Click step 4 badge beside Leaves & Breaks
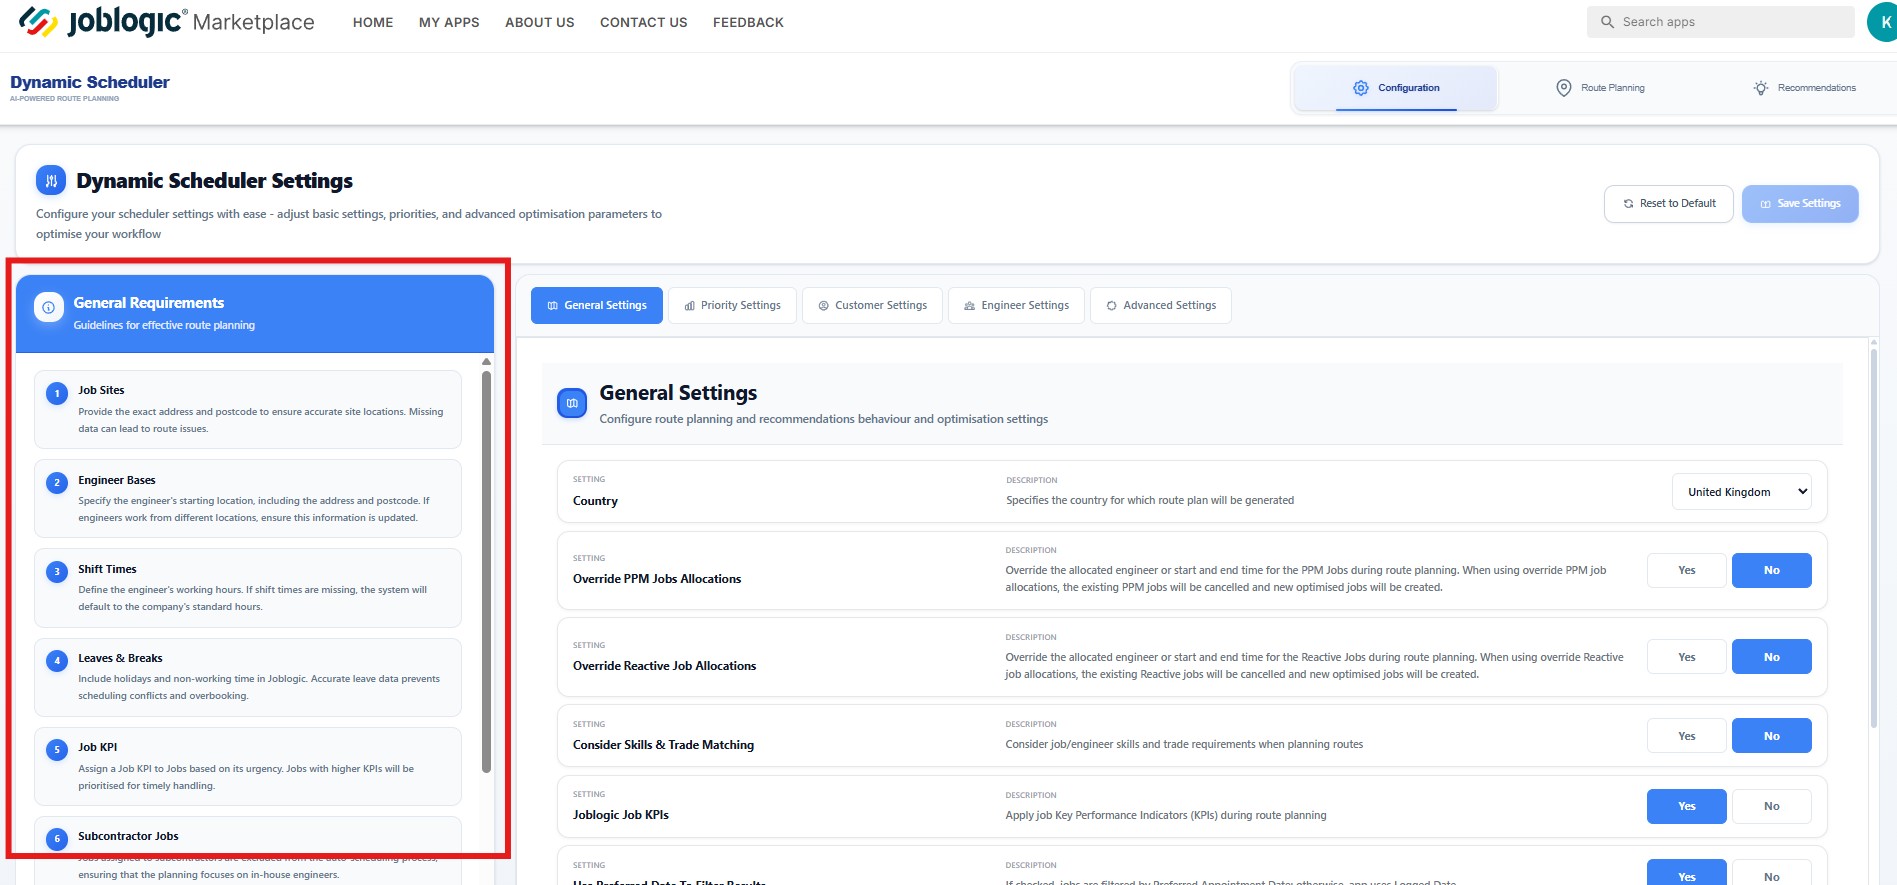1897x885 pixels. point(57,661)
